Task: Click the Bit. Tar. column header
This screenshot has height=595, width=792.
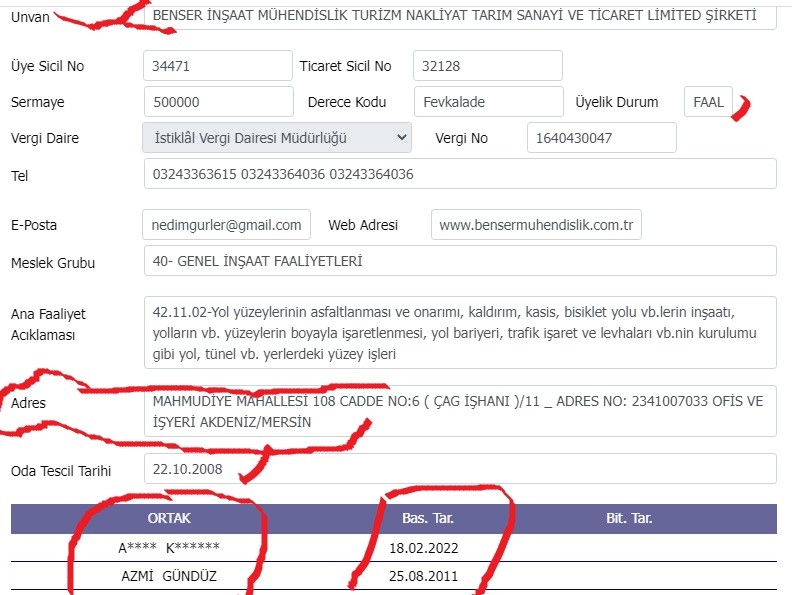Action: pyautogui.click(x=629, y=518)
